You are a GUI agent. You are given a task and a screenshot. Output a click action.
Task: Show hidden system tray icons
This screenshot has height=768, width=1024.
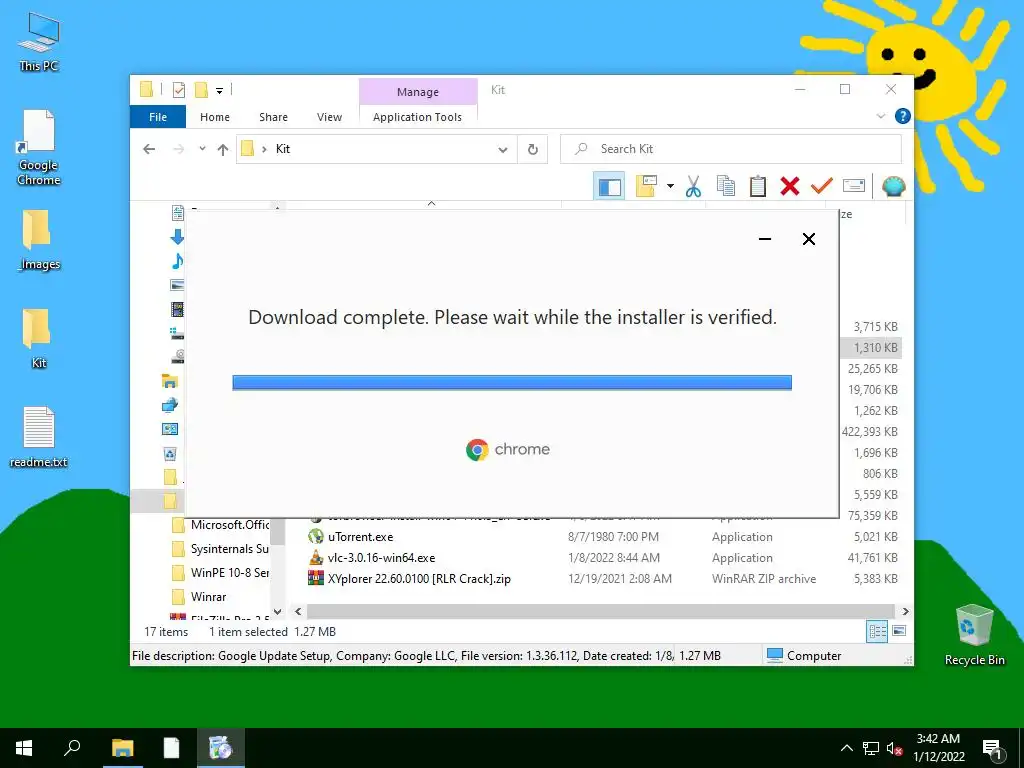[x=846, y=748]
